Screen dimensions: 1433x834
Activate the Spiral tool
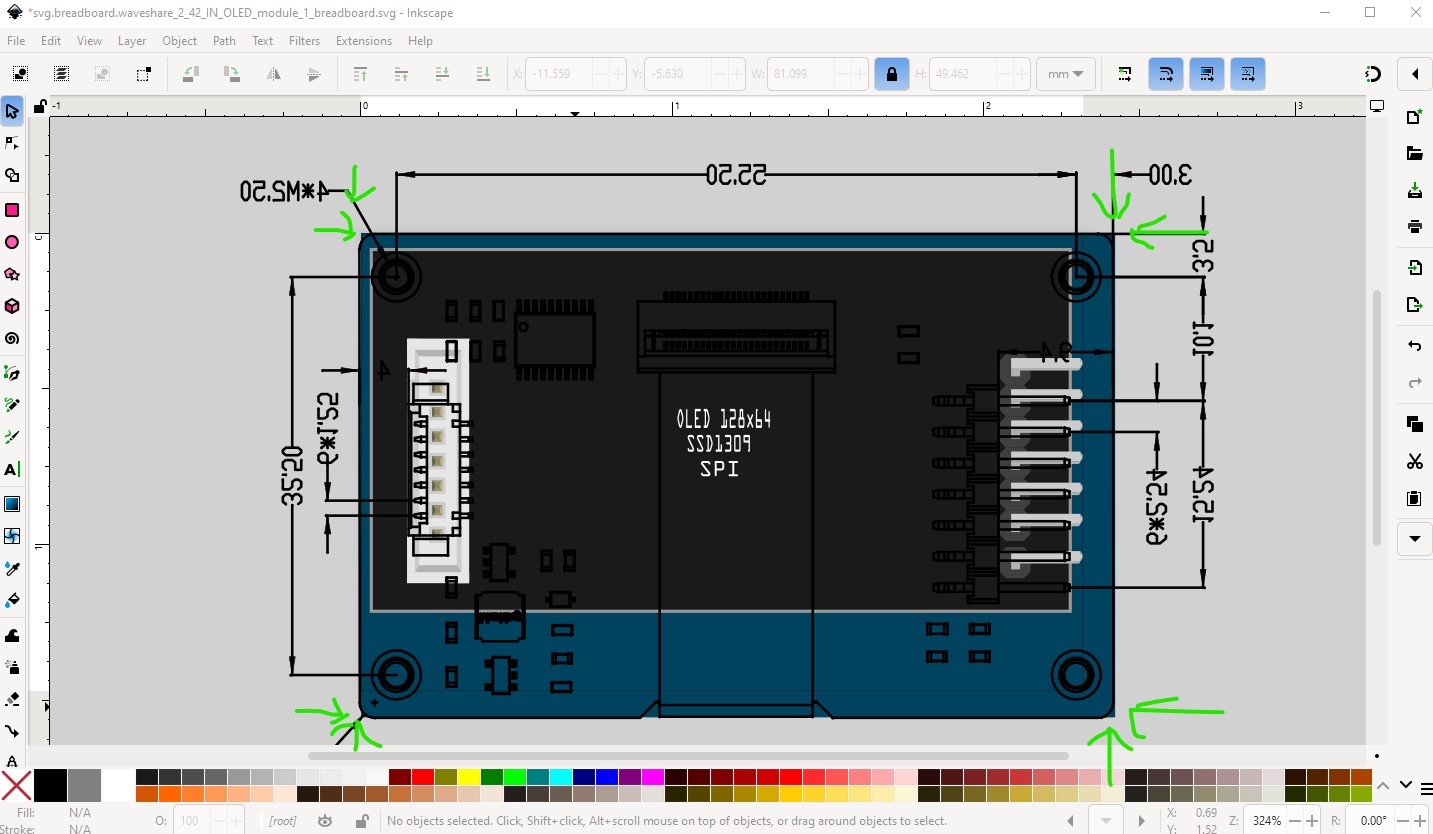click(x=12, y=338)
